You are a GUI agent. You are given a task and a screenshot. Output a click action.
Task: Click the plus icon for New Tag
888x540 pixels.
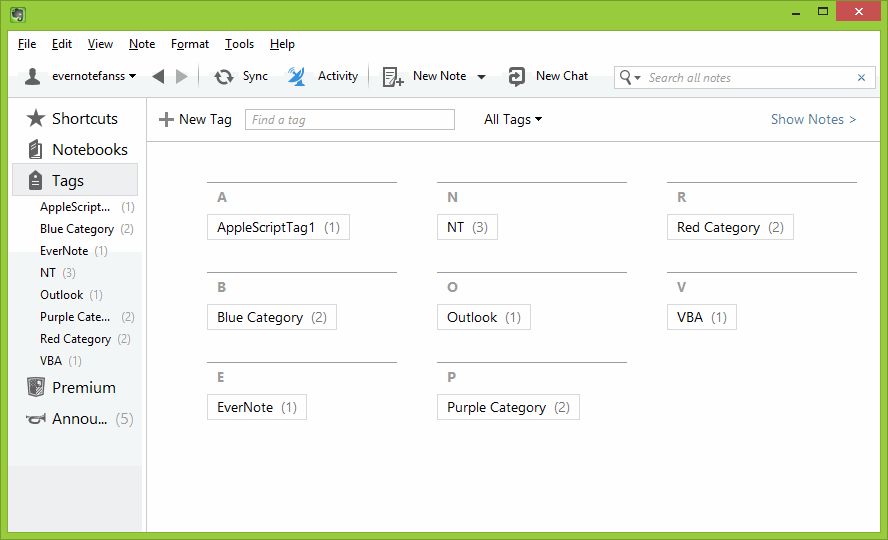click(x=166, y=119)
